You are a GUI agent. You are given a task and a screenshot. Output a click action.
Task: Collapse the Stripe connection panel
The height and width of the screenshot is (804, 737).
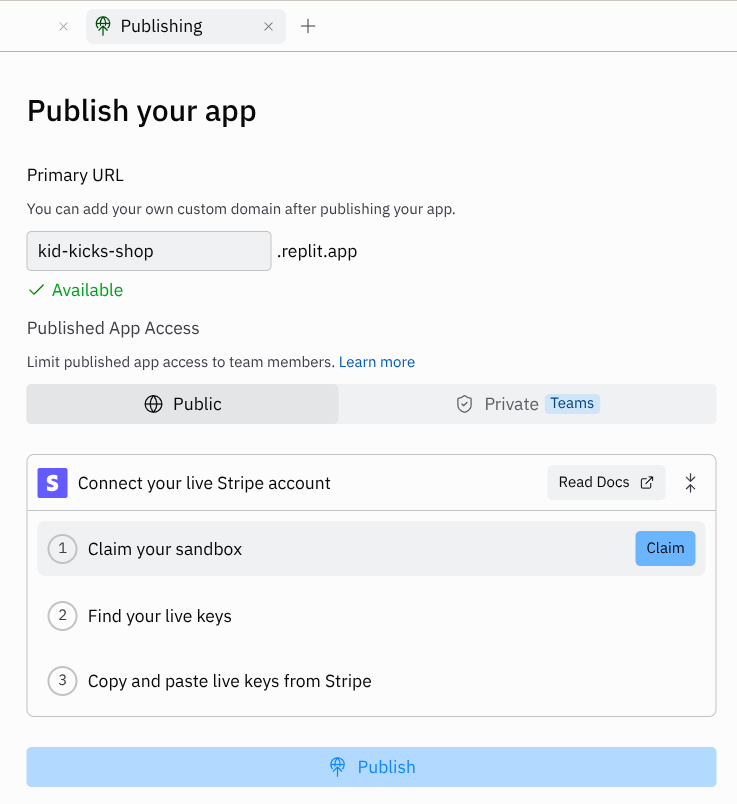690,483
